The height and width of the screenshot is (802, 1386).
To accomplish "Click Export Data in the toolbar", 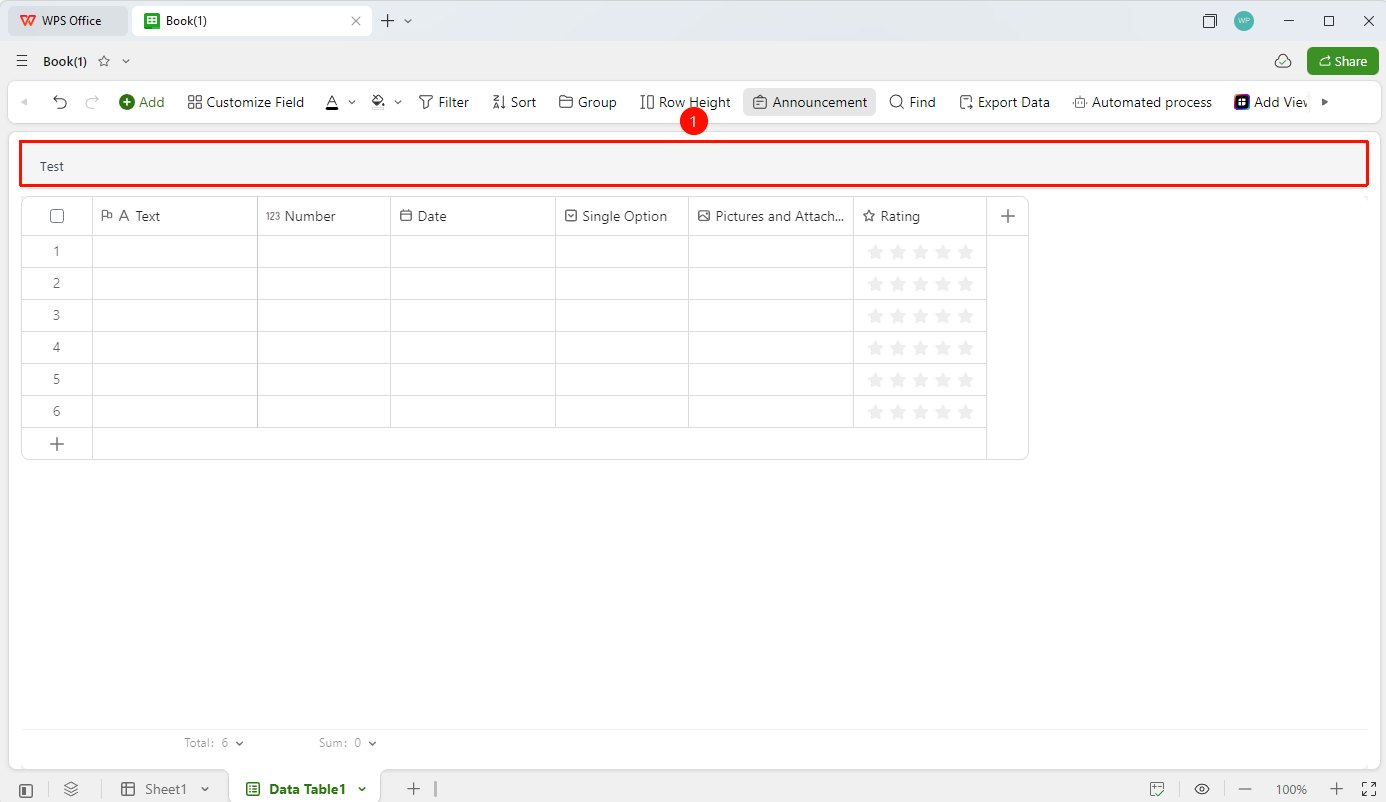I will click(1005, 102).
